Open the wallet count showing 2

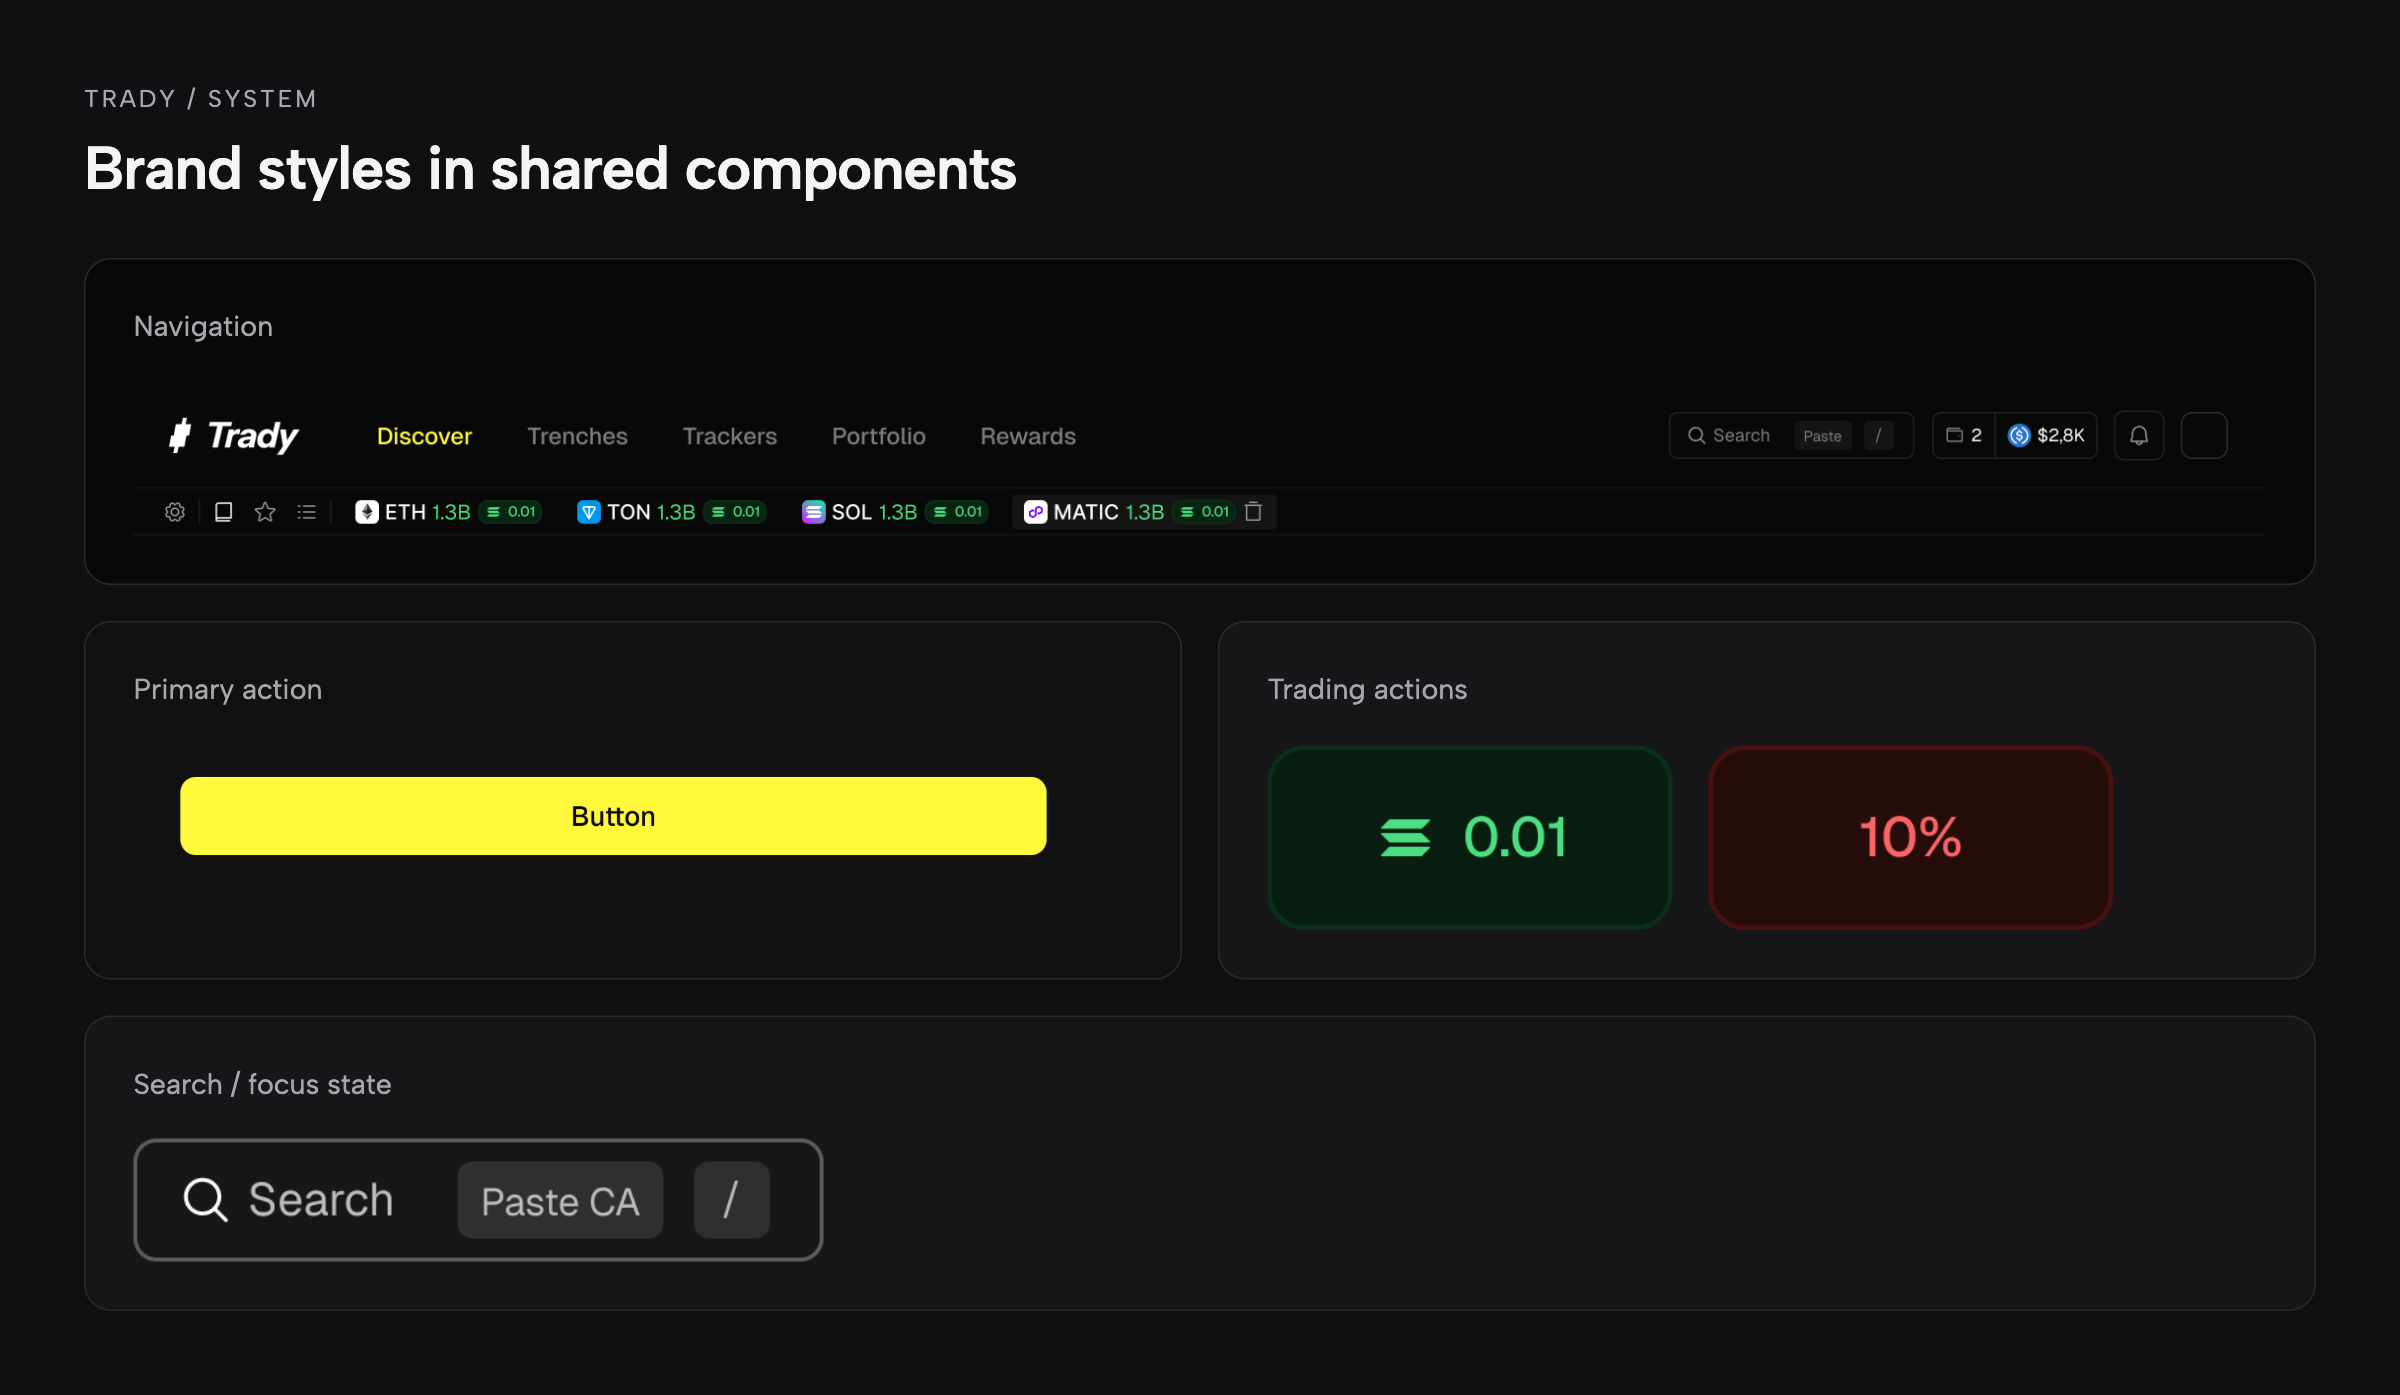click(1964, 436)
